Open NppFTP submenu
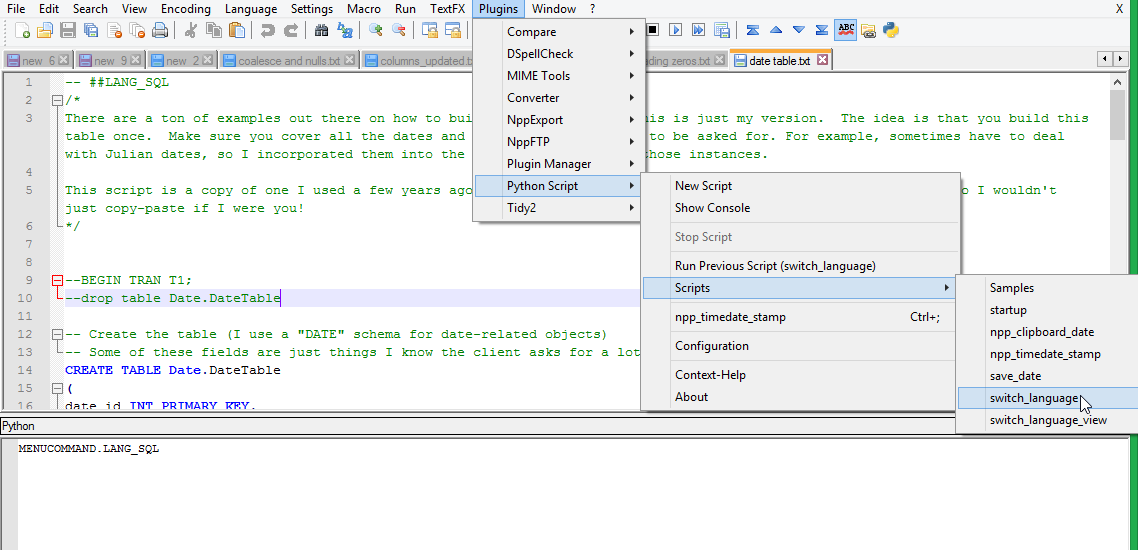 coord(557,141)
